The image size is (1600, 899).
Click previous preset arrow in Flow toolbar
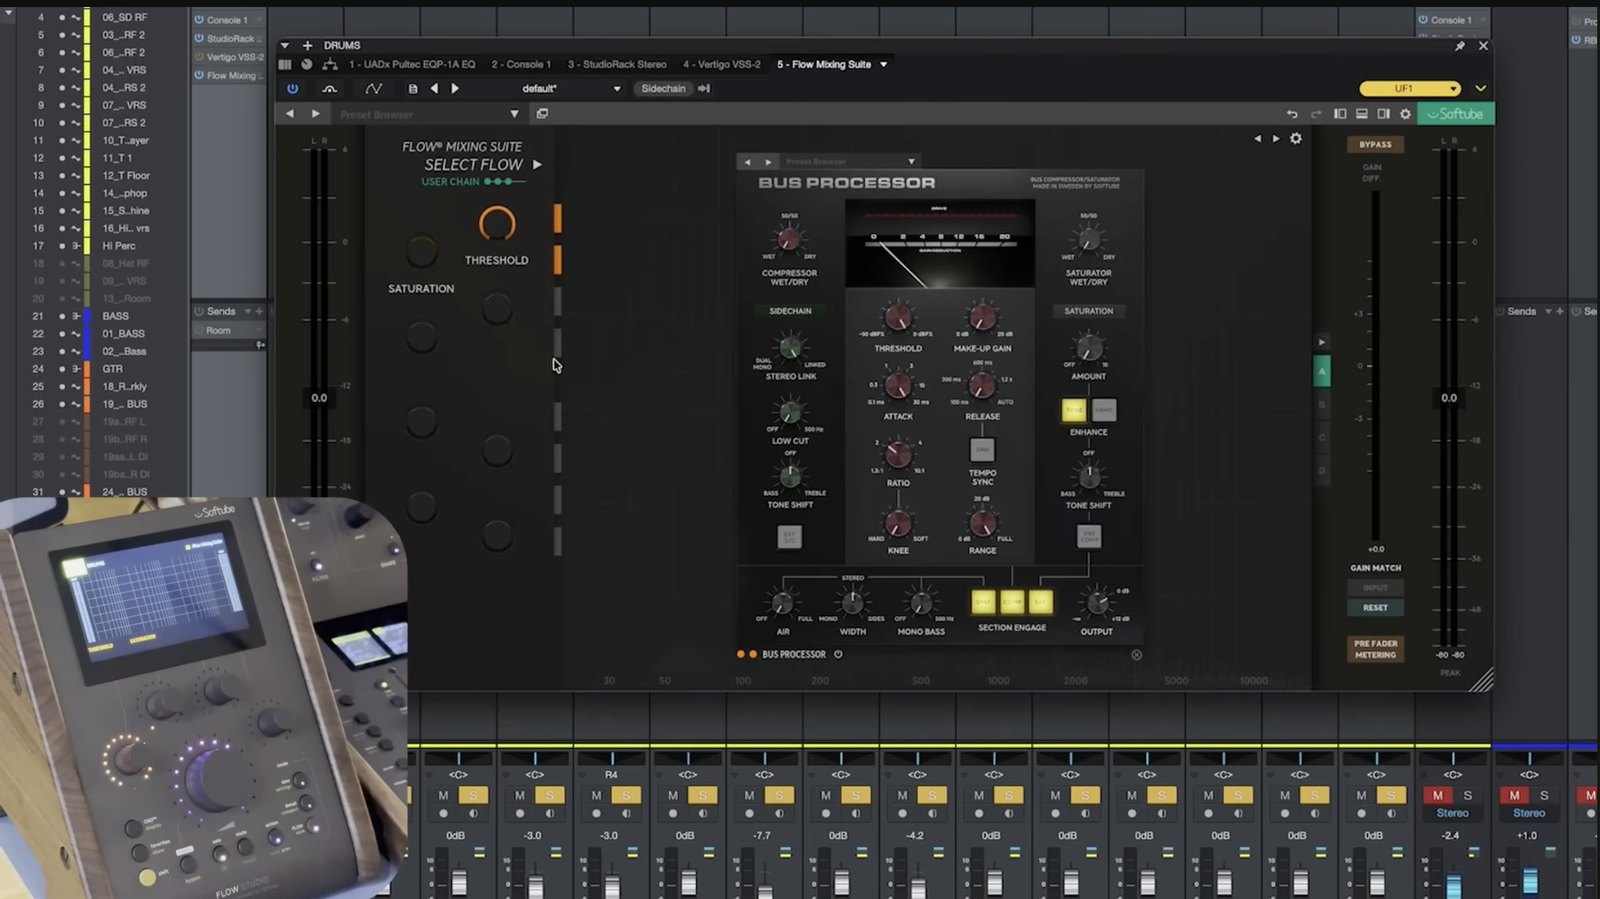click(290, 114)
